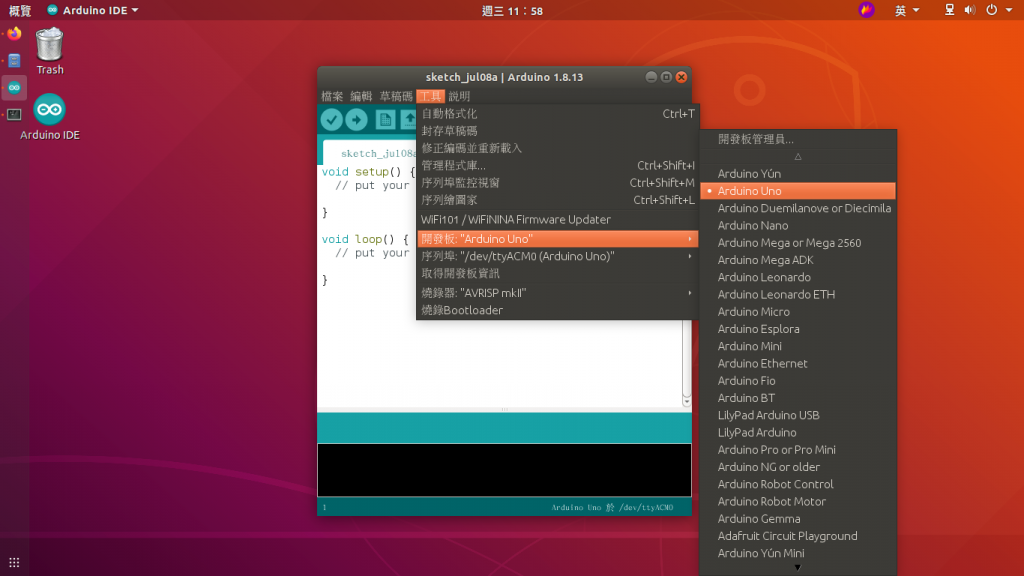Select 自動格式化 menu item

pyautogui.click(x=558, y=114)
